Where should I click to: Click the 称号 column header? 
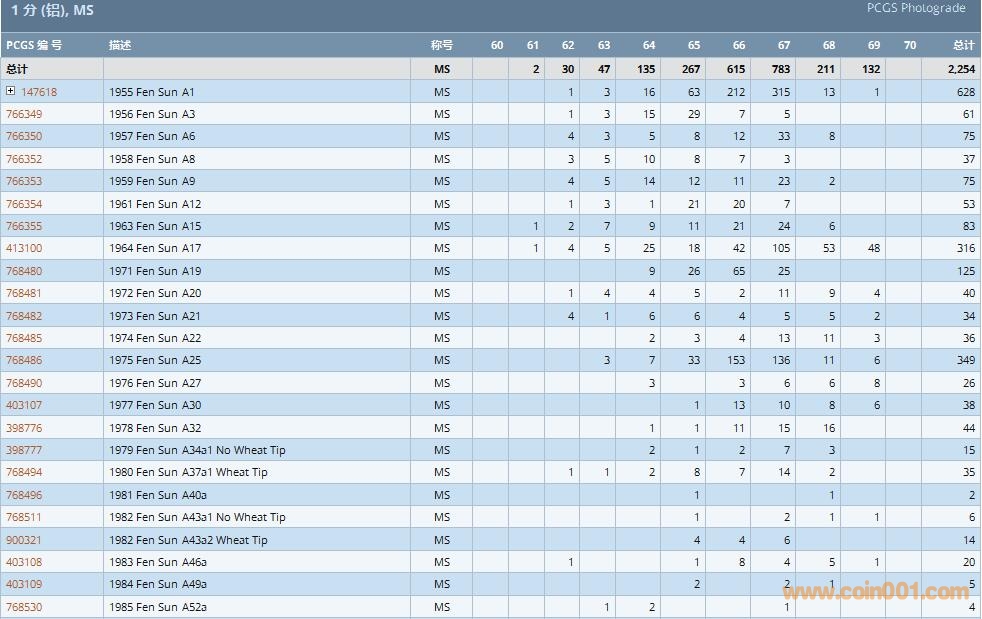tap(442, 45)
